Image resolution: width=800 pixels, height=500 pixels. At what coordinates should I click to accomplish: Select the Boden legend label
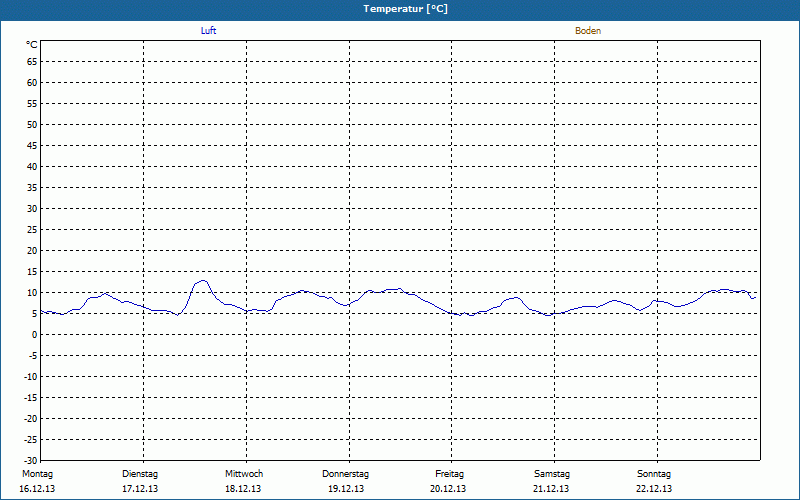[588, 31]
